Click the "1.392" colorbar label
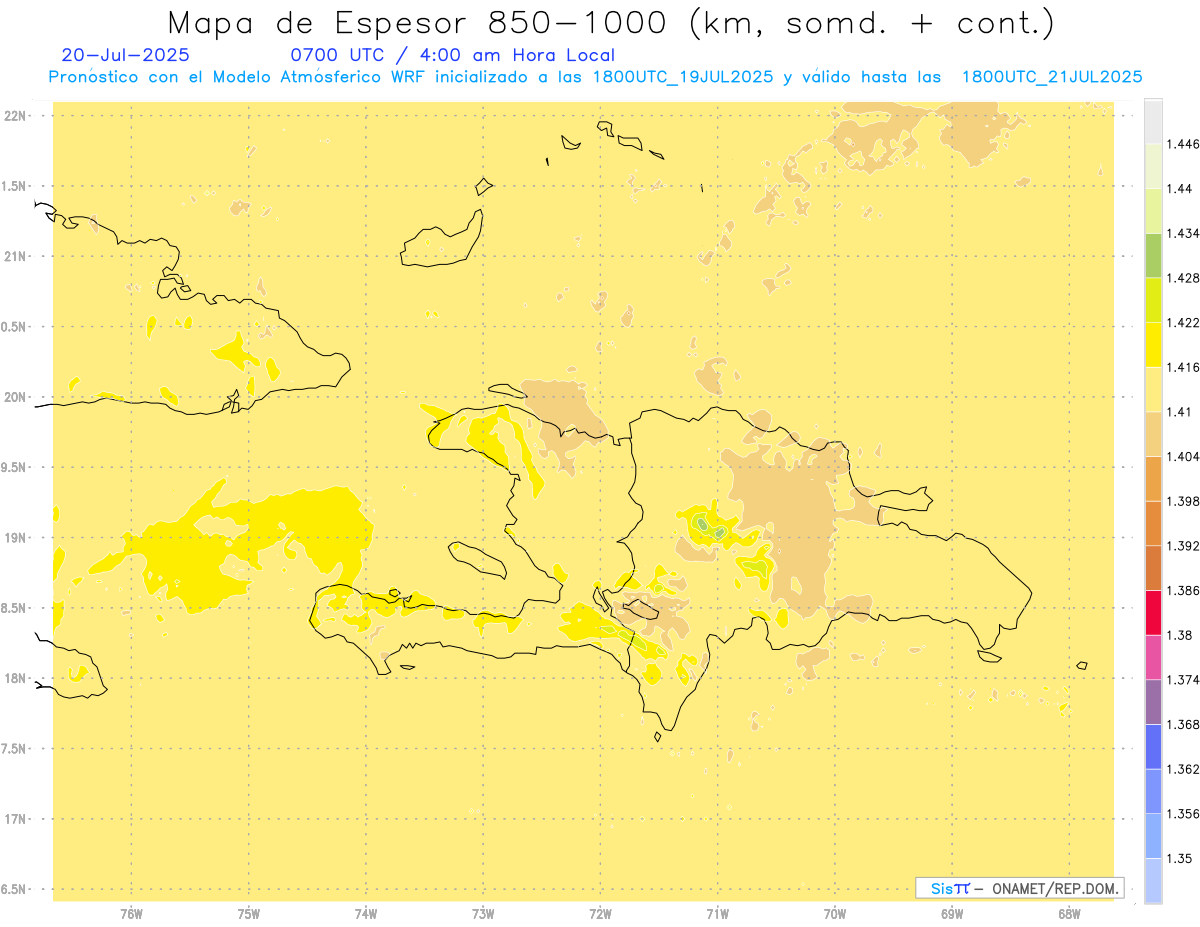The height and width of the screenshot is (927, 1200). click(x=1182, y=546)
